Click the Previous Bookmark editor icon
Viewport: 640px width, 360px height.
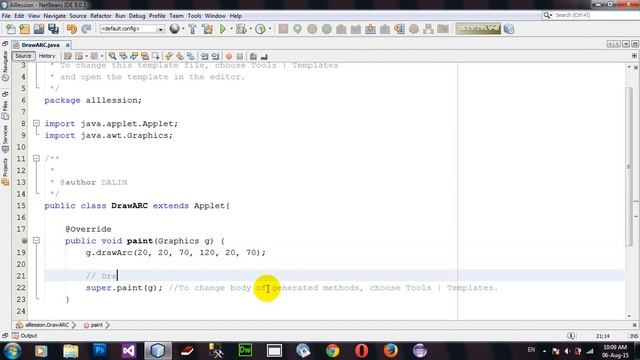169,56
